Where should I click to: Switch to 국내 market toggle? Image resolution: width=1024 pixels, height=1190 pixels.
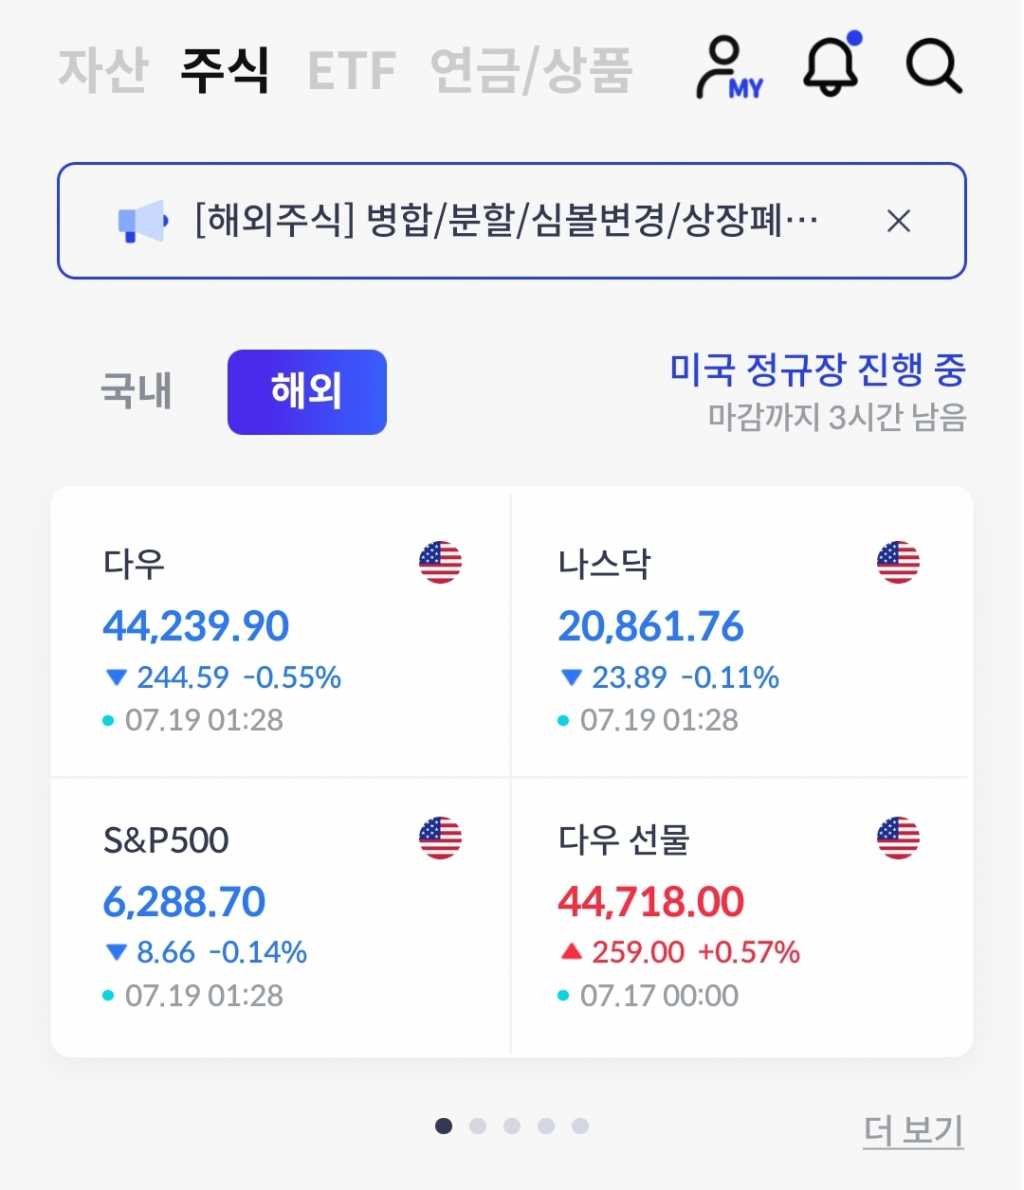[136, 391]
